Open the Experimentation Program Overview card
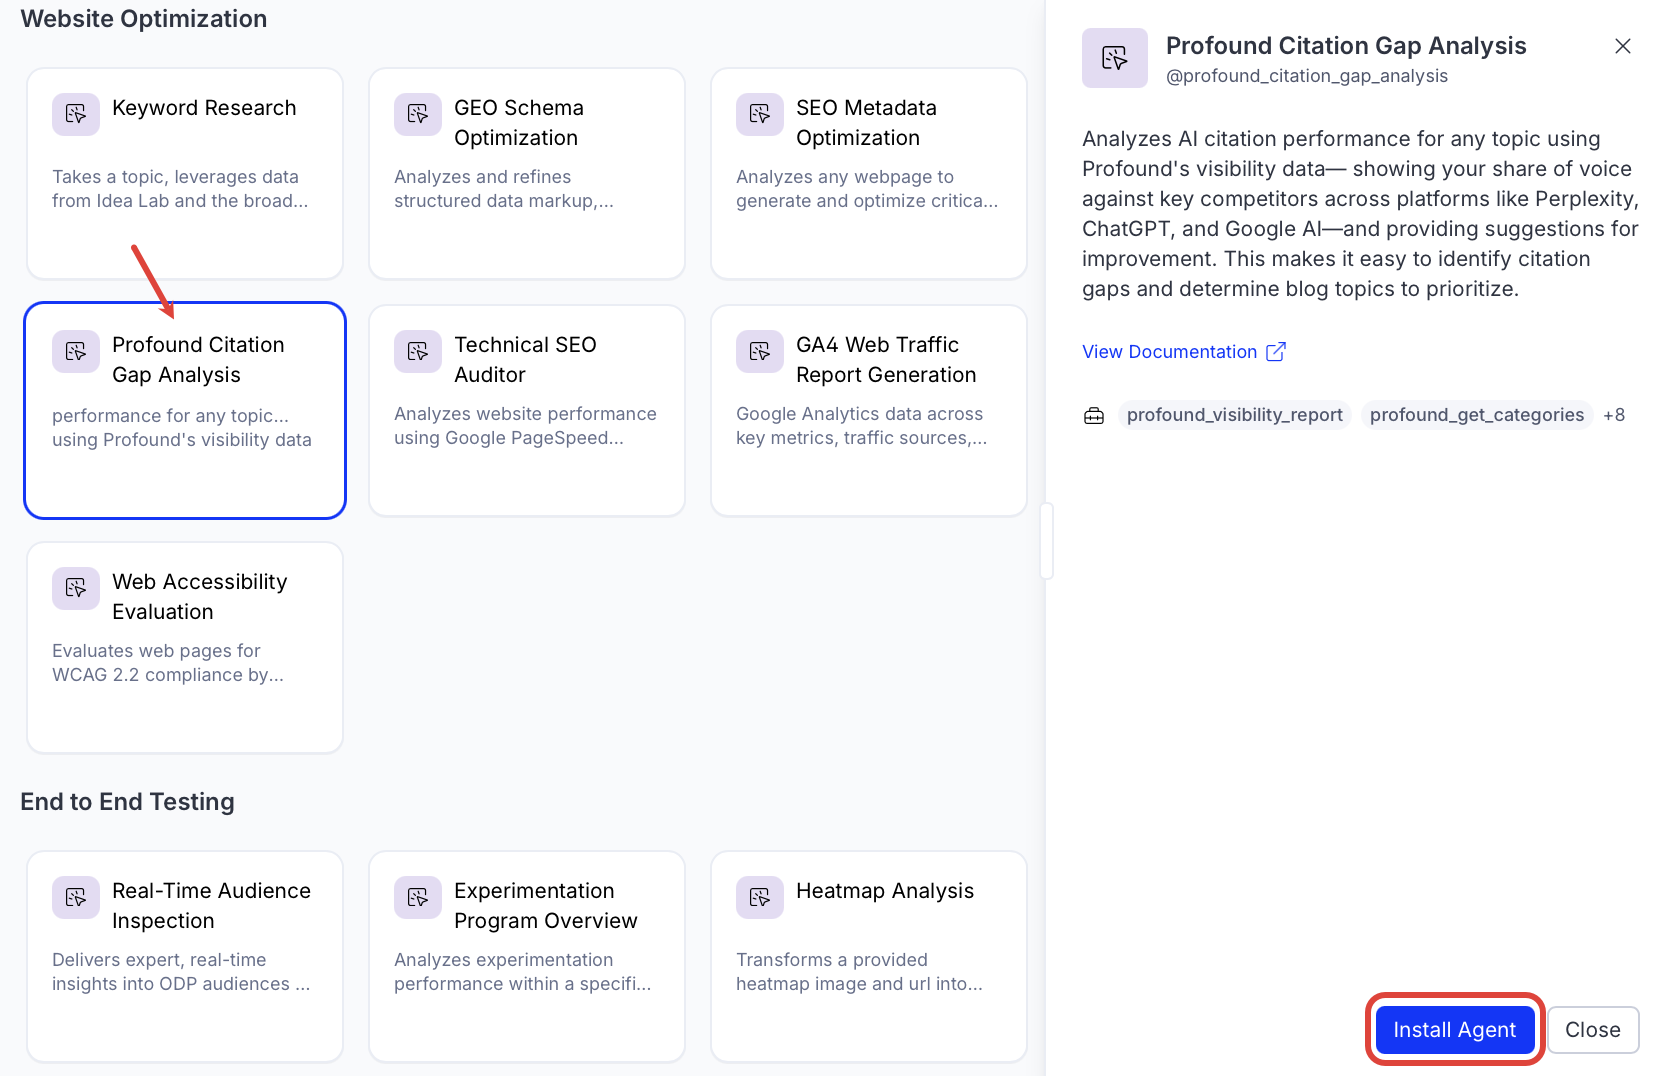This screenshot has width=1658, height=1076. point(527,955)
